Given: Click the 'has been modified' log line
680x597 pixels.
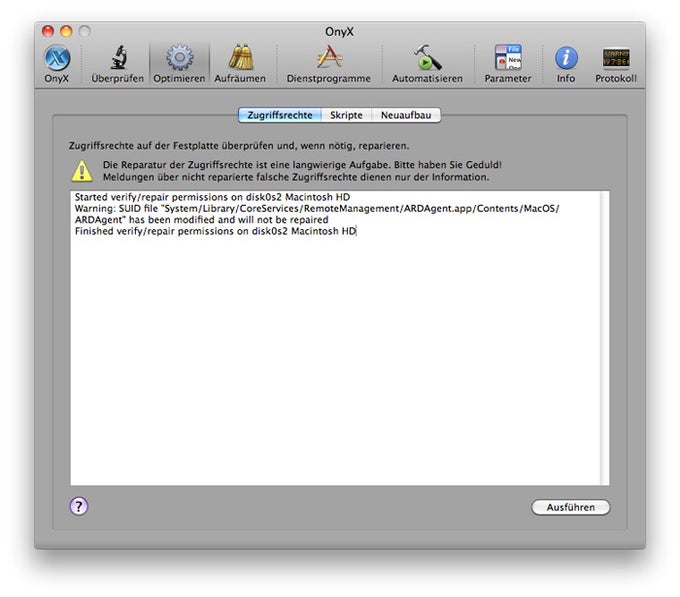Looking at the screenshot, I should 201,220.
